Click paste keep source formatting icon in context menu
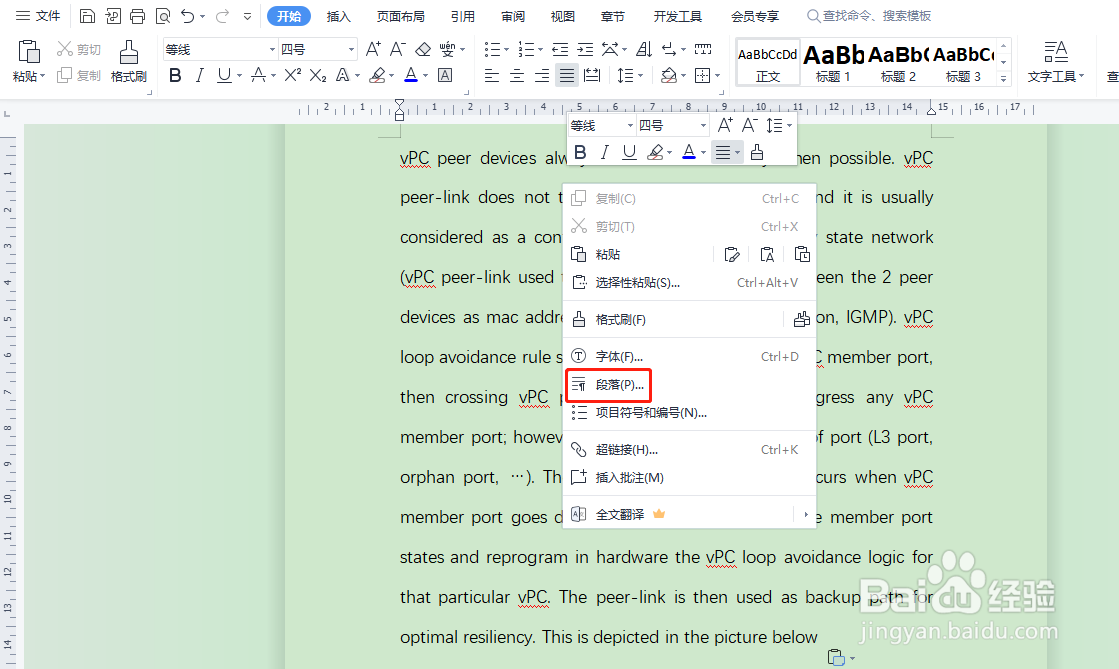 pos(731,254)
